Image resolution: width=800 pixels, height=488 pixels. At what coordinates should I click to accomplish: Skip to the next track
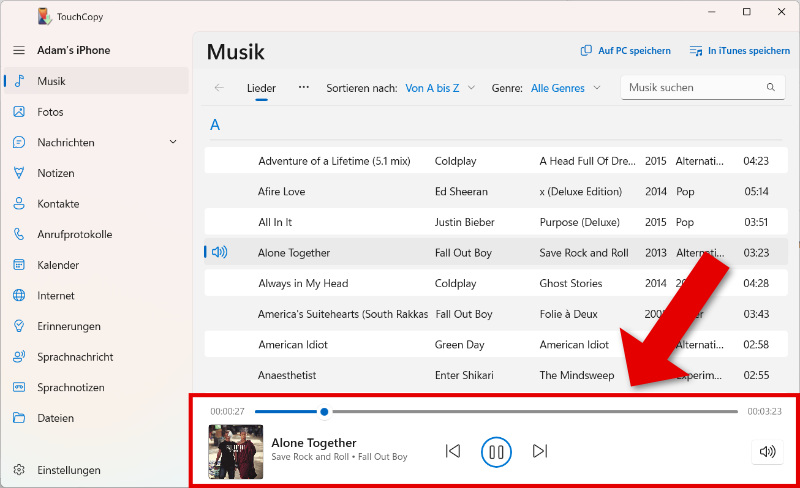(540, 451)
